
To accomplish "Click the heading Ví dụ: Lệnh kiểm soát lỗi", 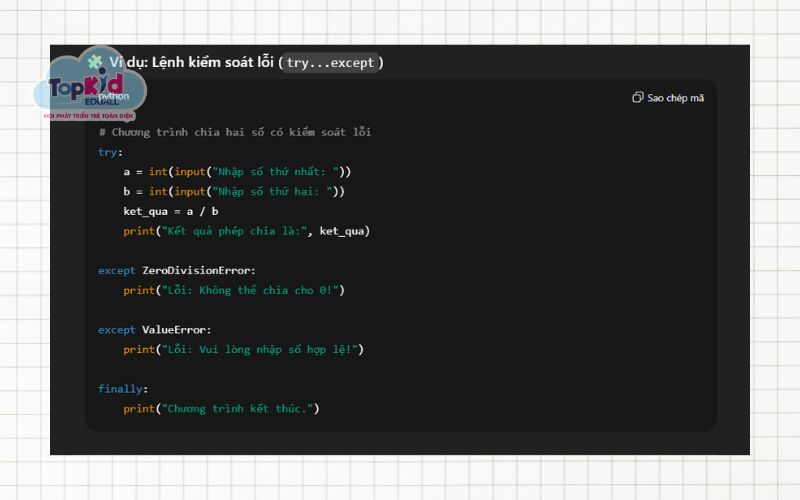I will coord(192,62).
